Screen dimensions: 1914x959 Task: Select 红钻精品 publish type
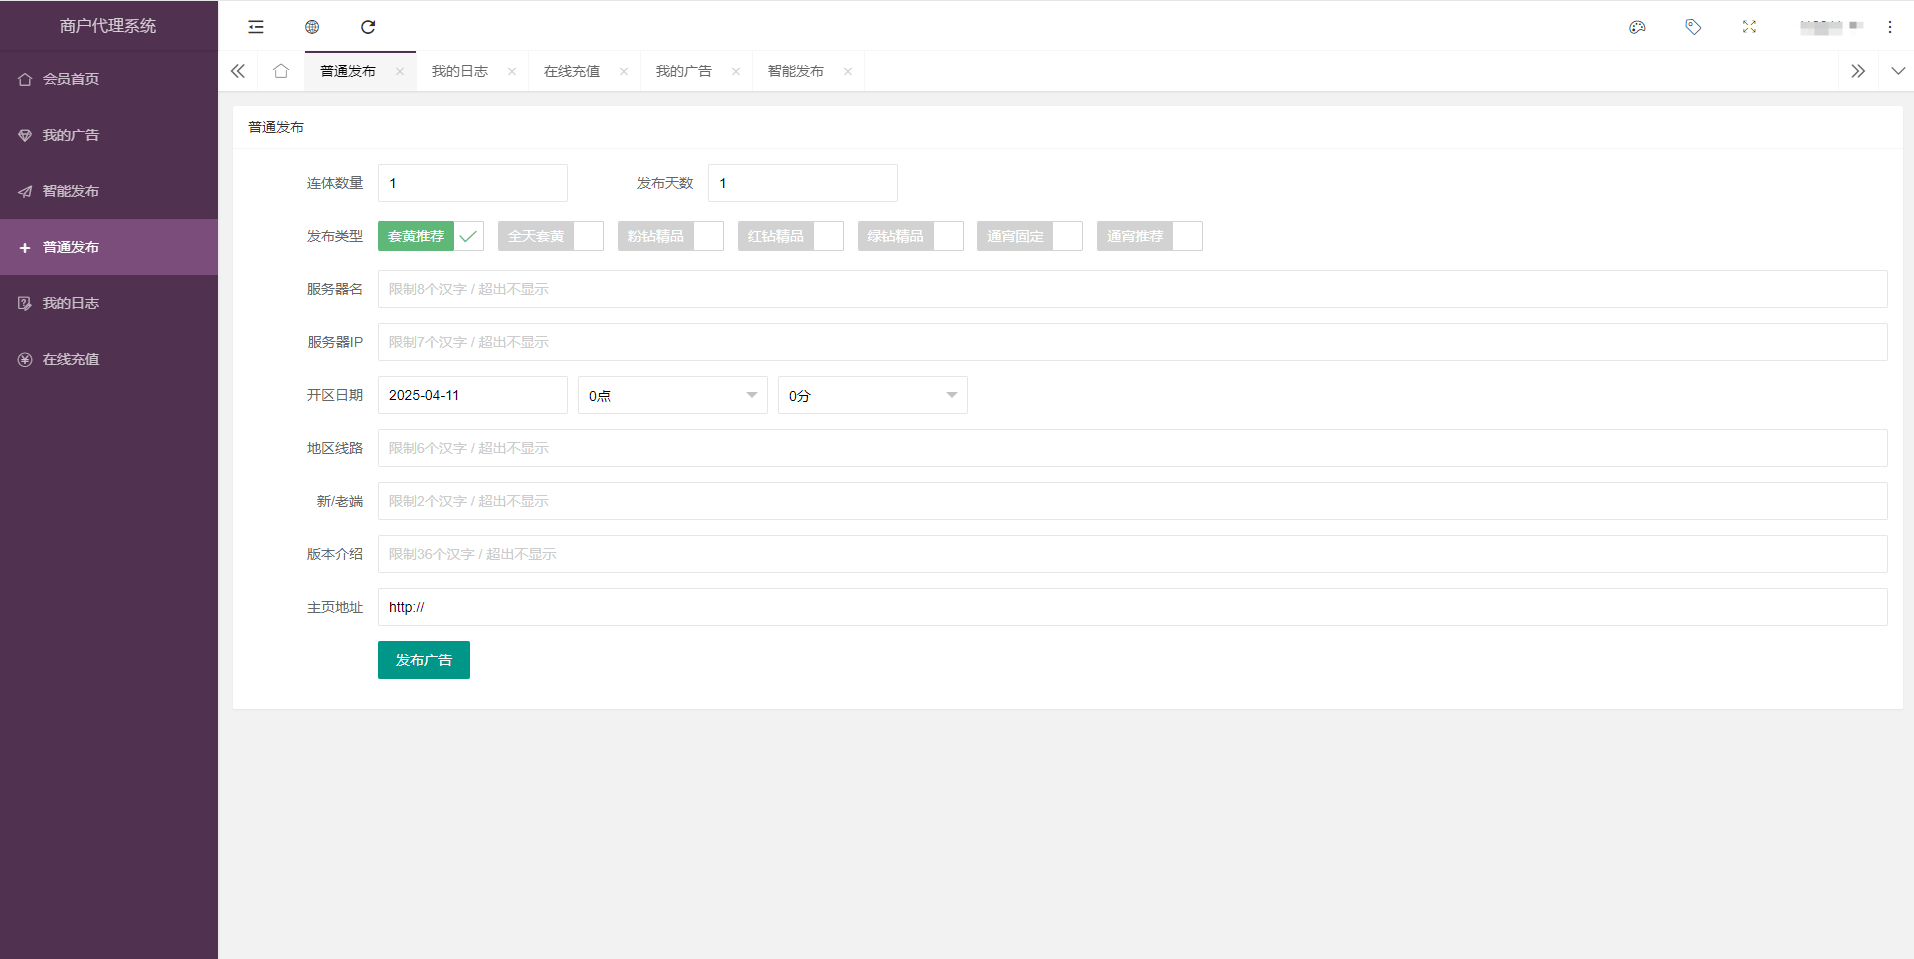pyautogui.click(x=777, y=236)
